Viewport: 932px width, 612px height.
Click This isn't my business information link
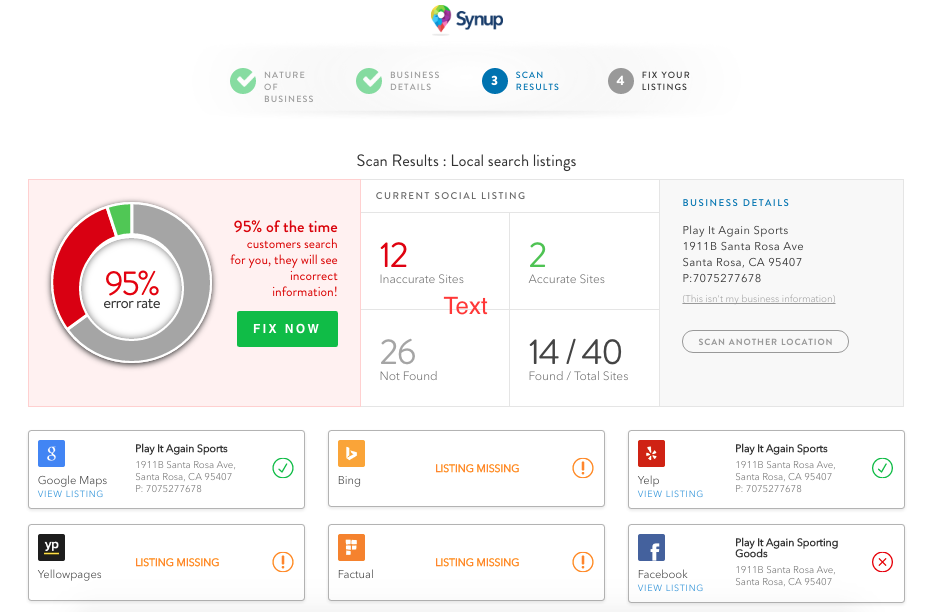click(758, 299)
